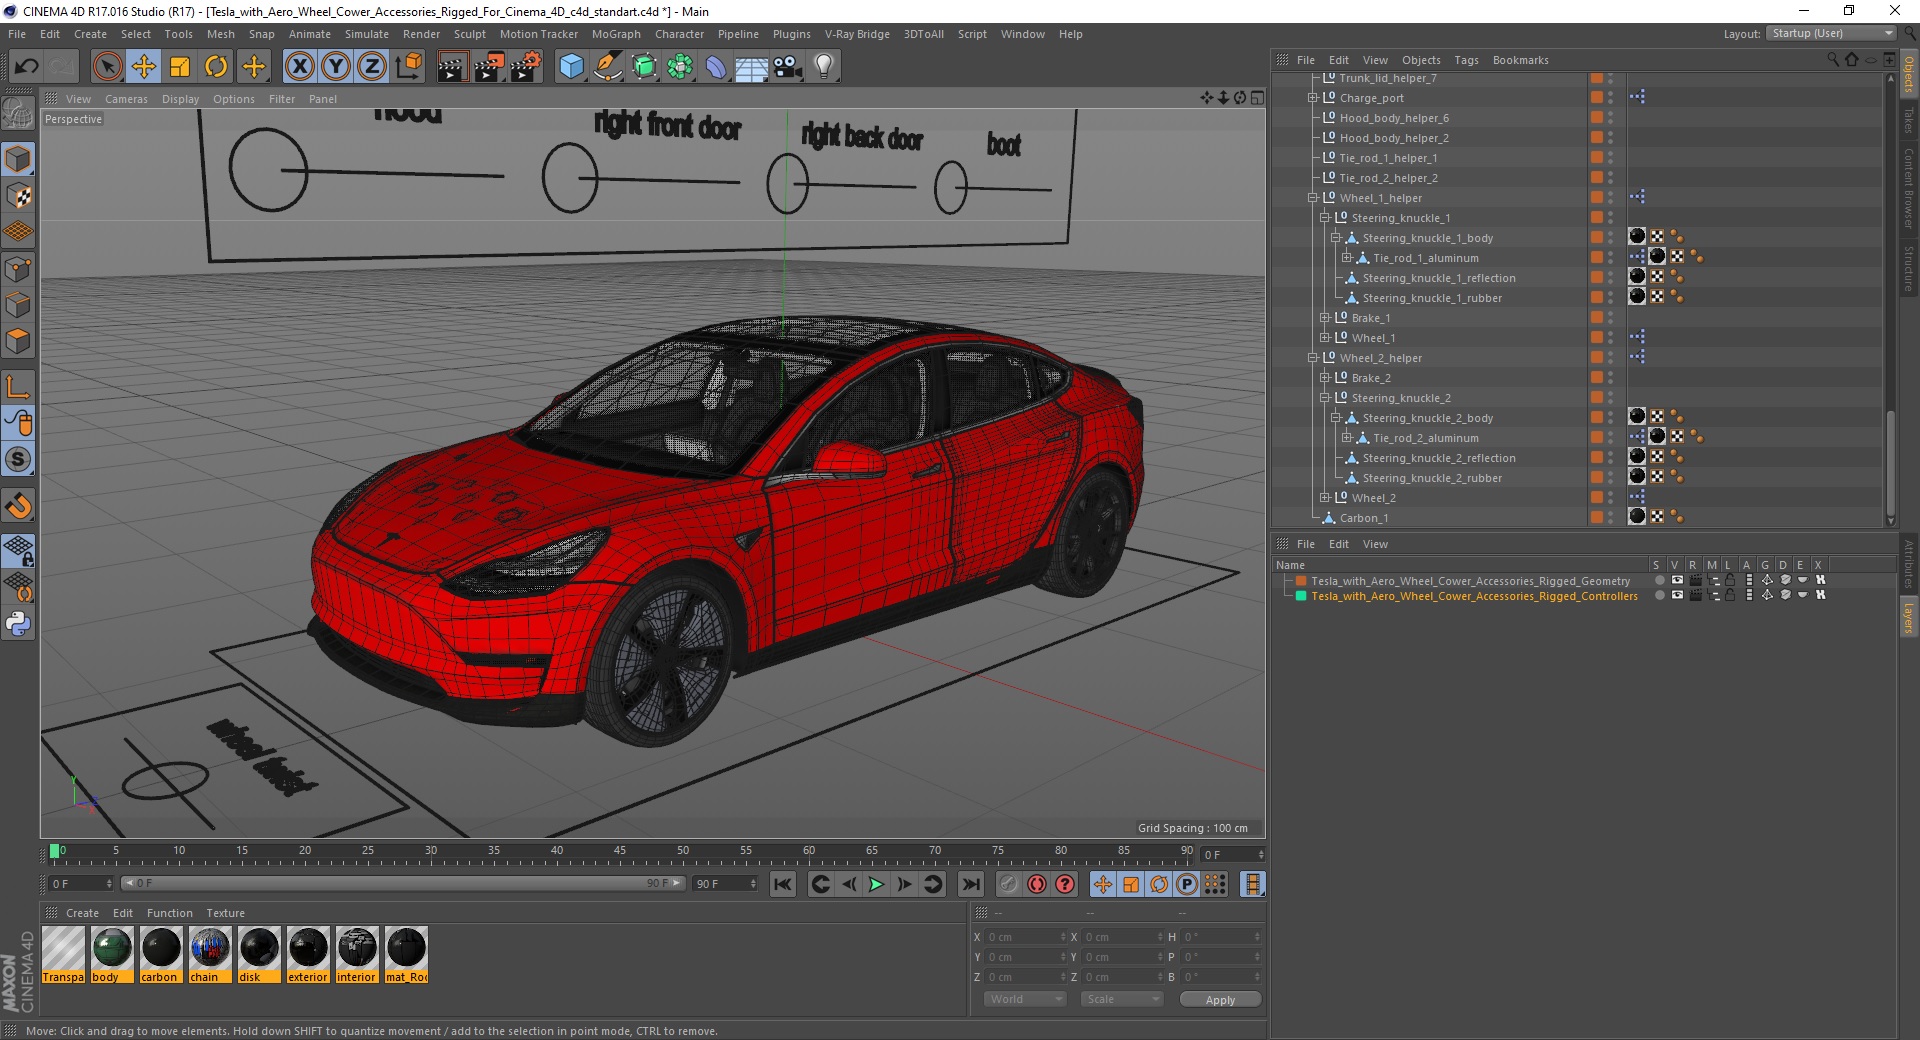
Task: Click Render View clapperboard icon
Action: pyautogui.click(x=452, y=67)
